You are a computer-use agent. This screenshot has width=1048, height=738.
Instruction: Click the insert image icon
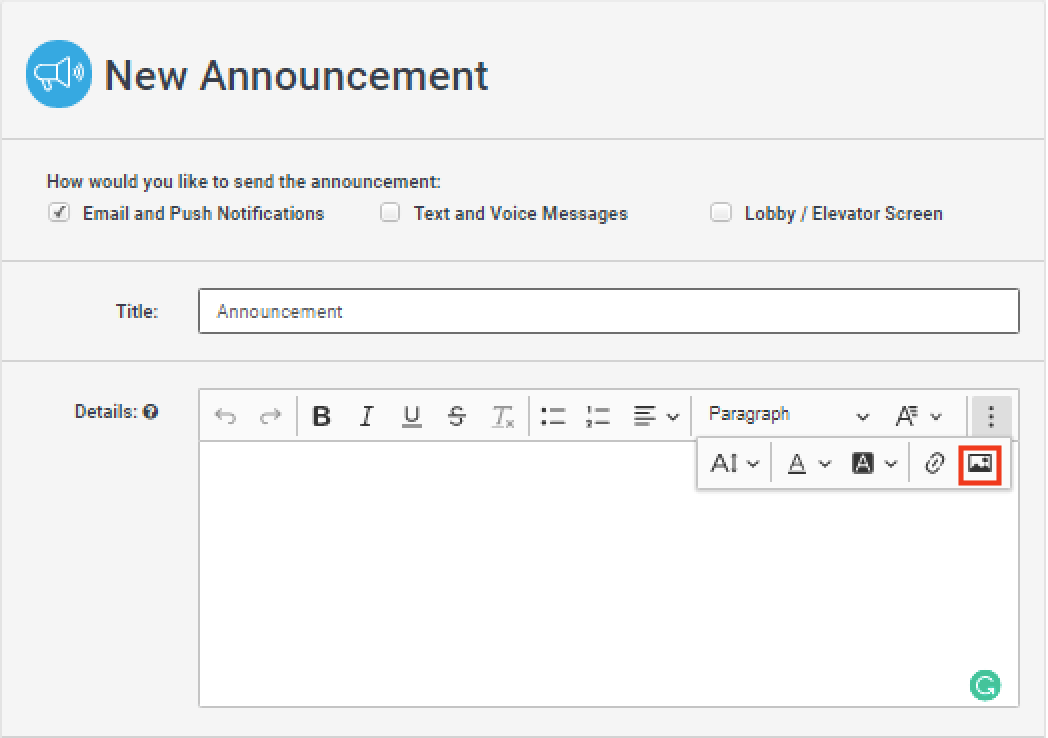pos(980,464)
